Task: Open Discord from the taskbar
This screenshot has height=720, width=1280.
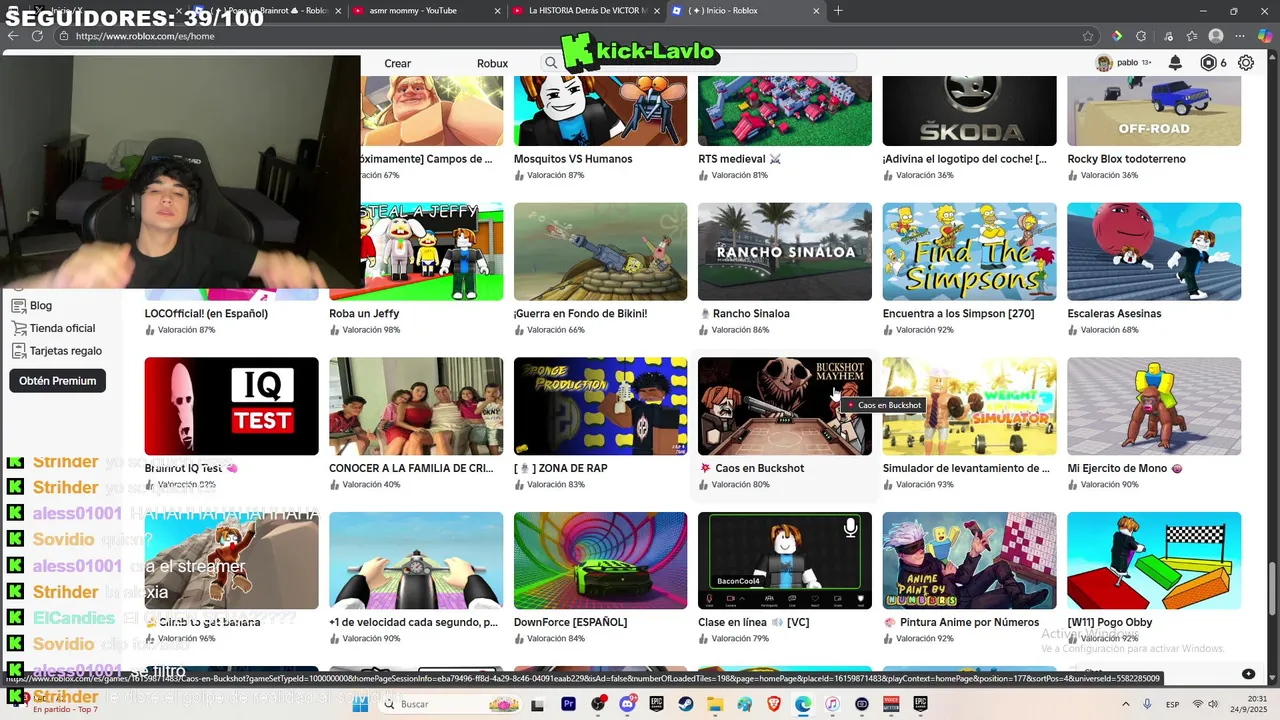Action: (627, 704)
